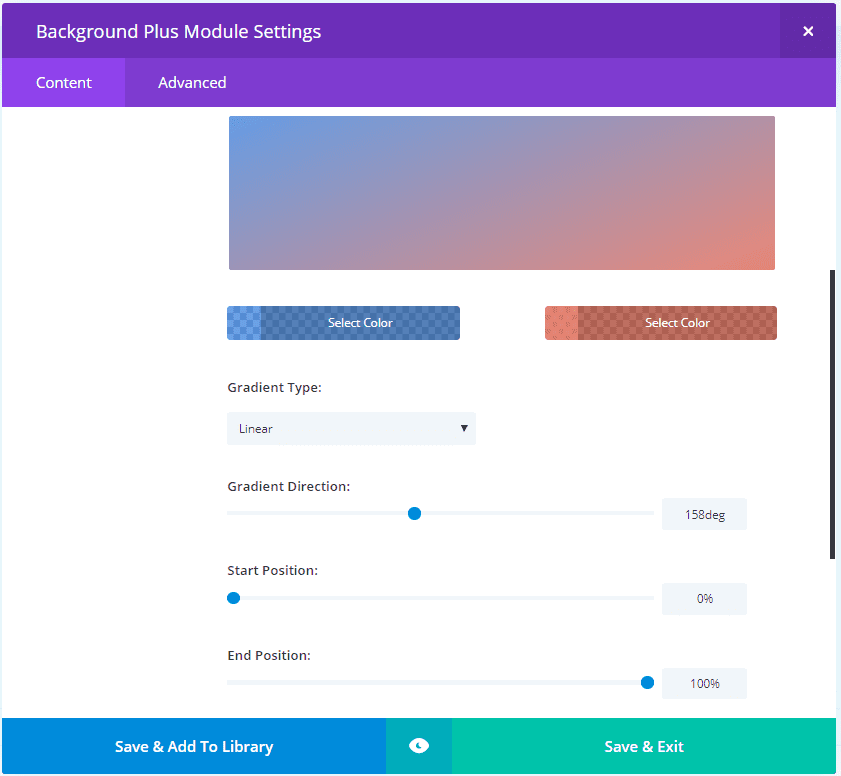Select the red gradient end color
The image size is (841, 776).
coord(677,323)
